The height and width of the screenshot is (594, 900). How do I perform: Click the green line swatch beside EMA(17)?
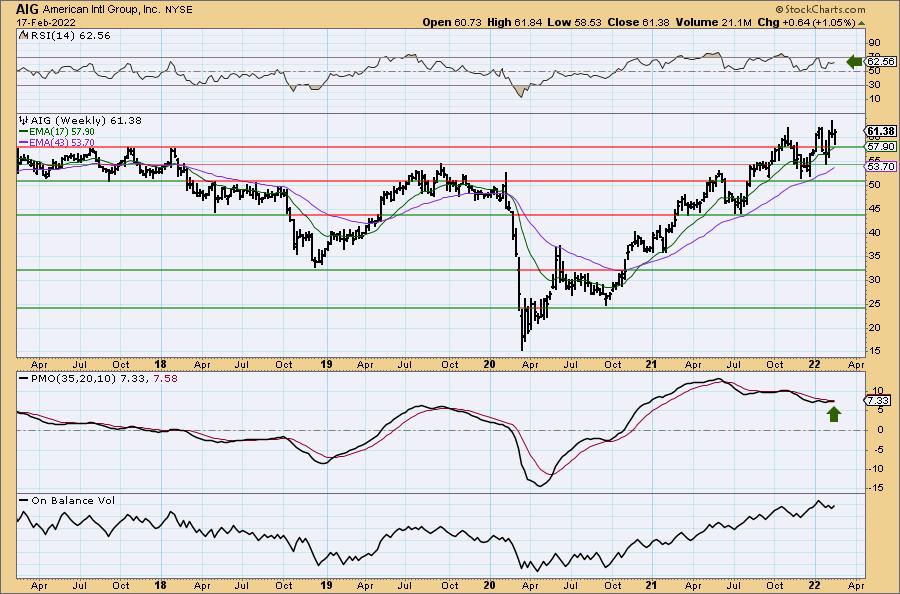[24, 132]
